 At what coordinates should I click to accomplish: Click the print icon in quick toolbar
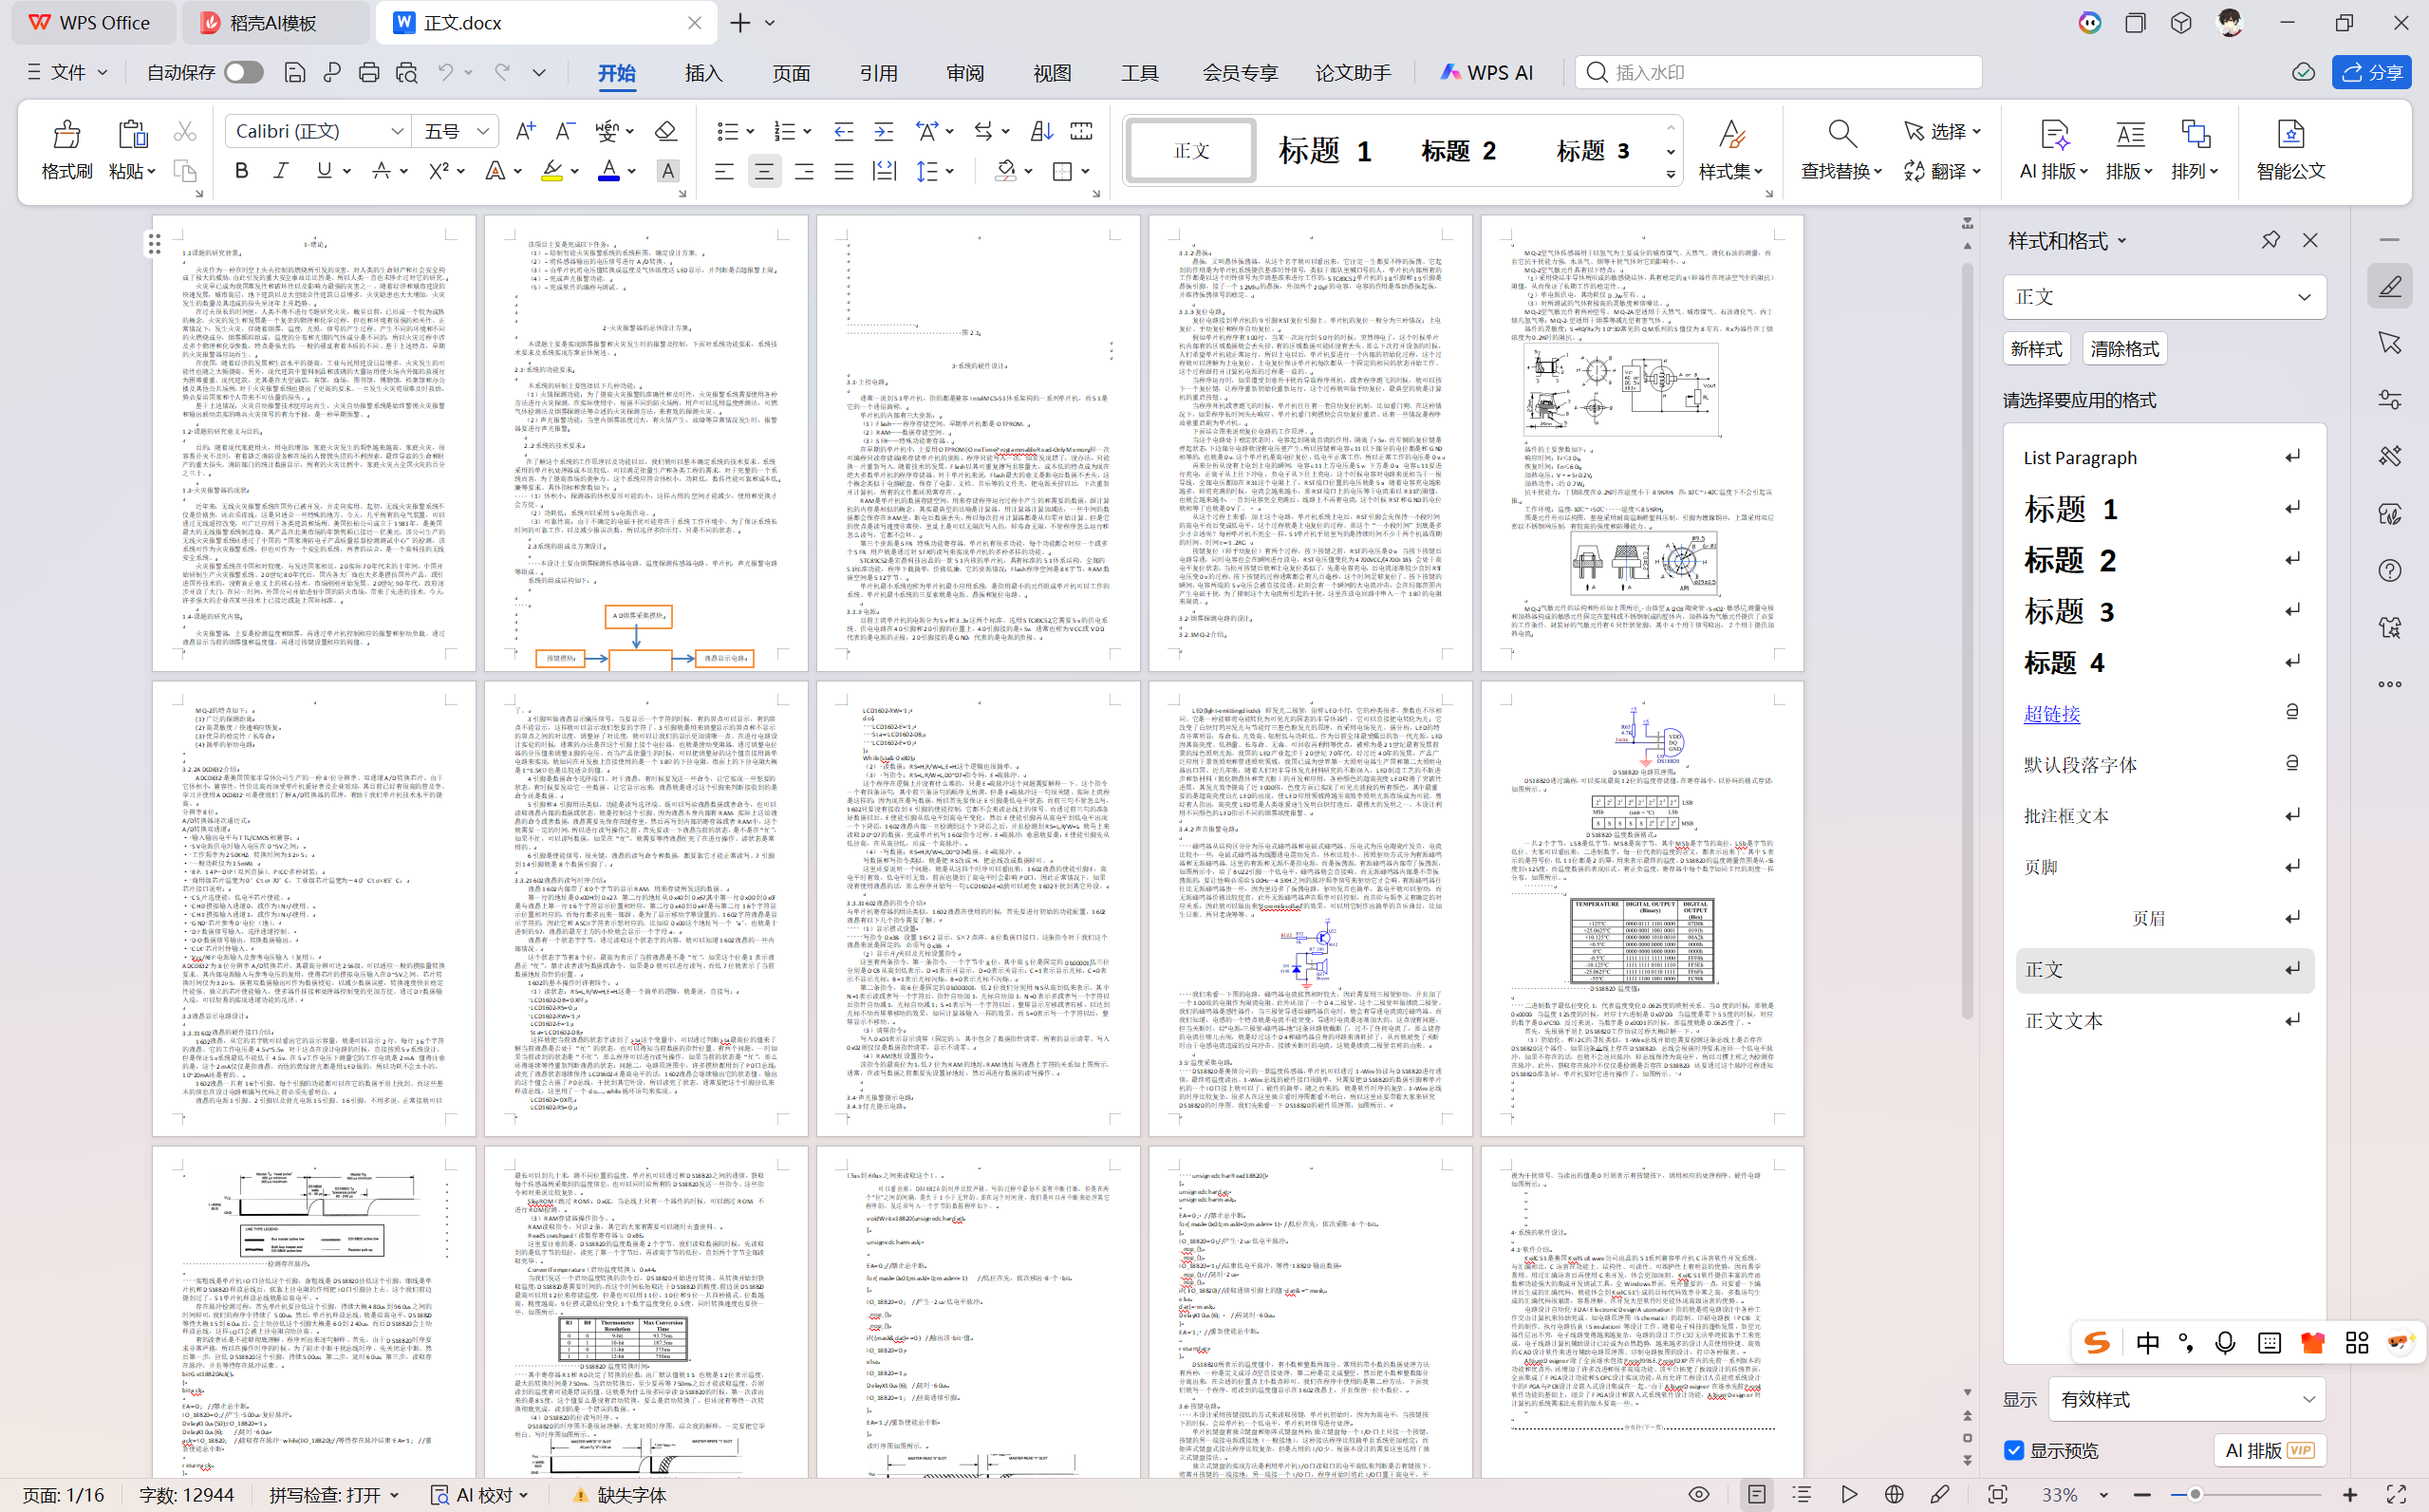tap(369, 72)
